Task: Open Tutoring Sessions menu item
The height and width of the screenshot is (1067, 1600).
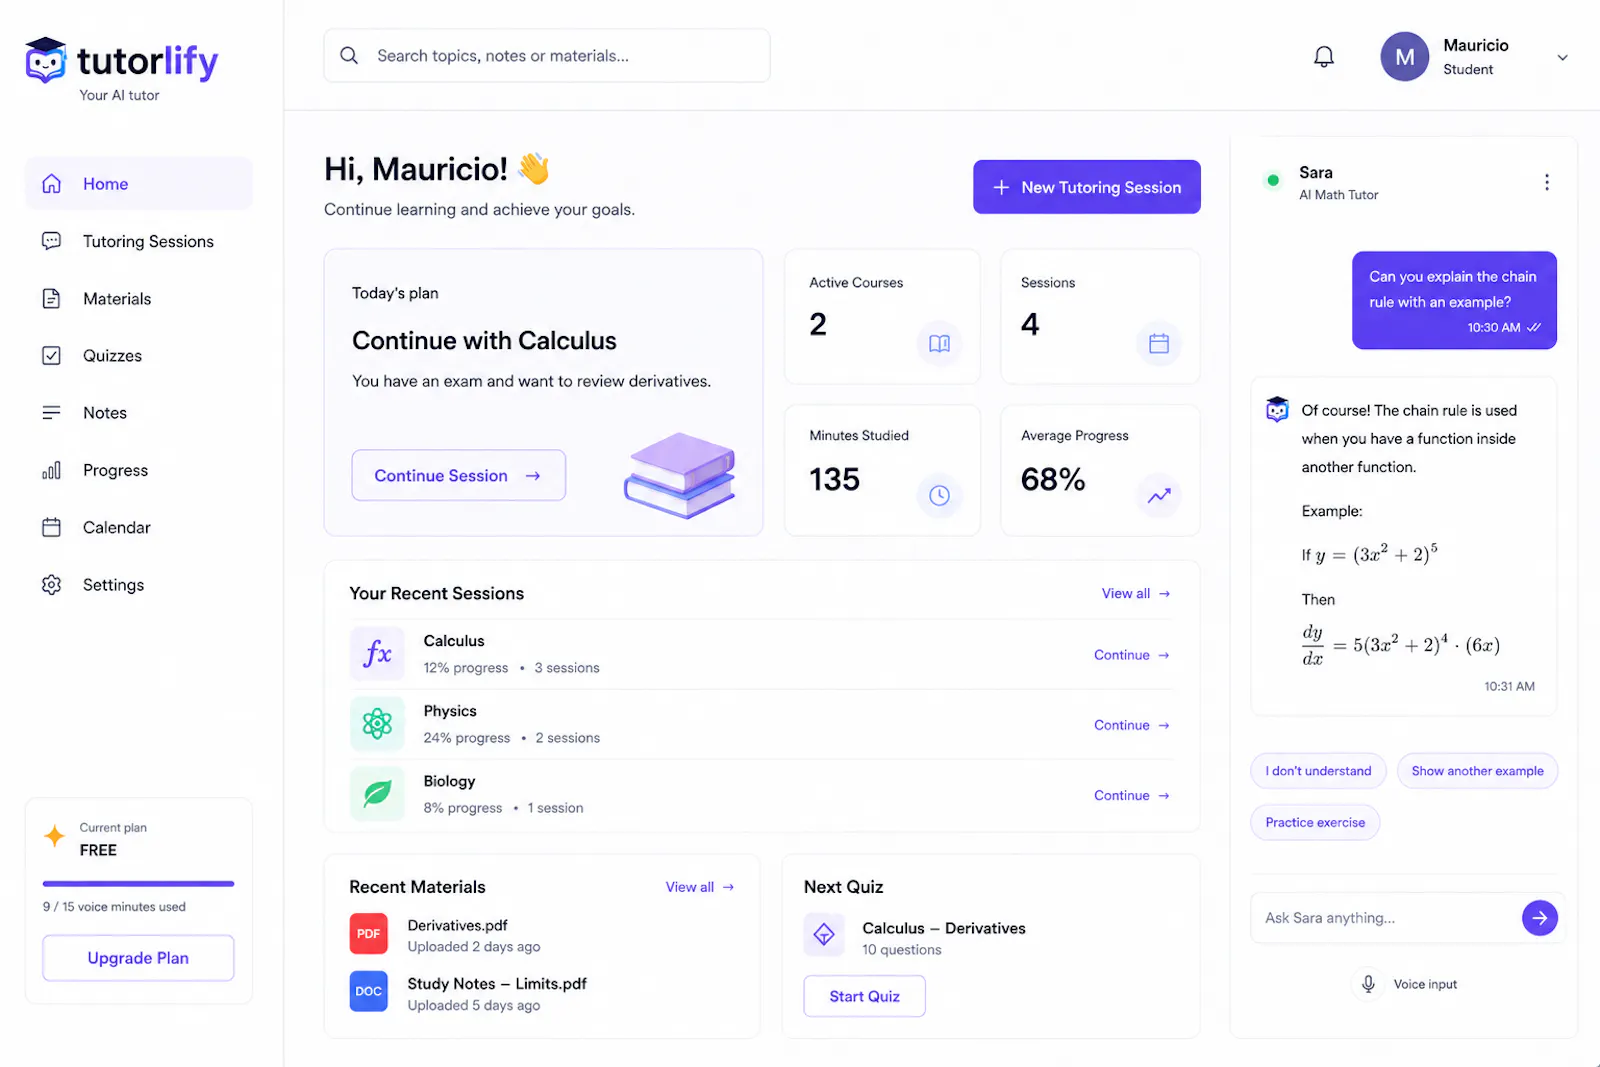Action: (x=139, y=241)
